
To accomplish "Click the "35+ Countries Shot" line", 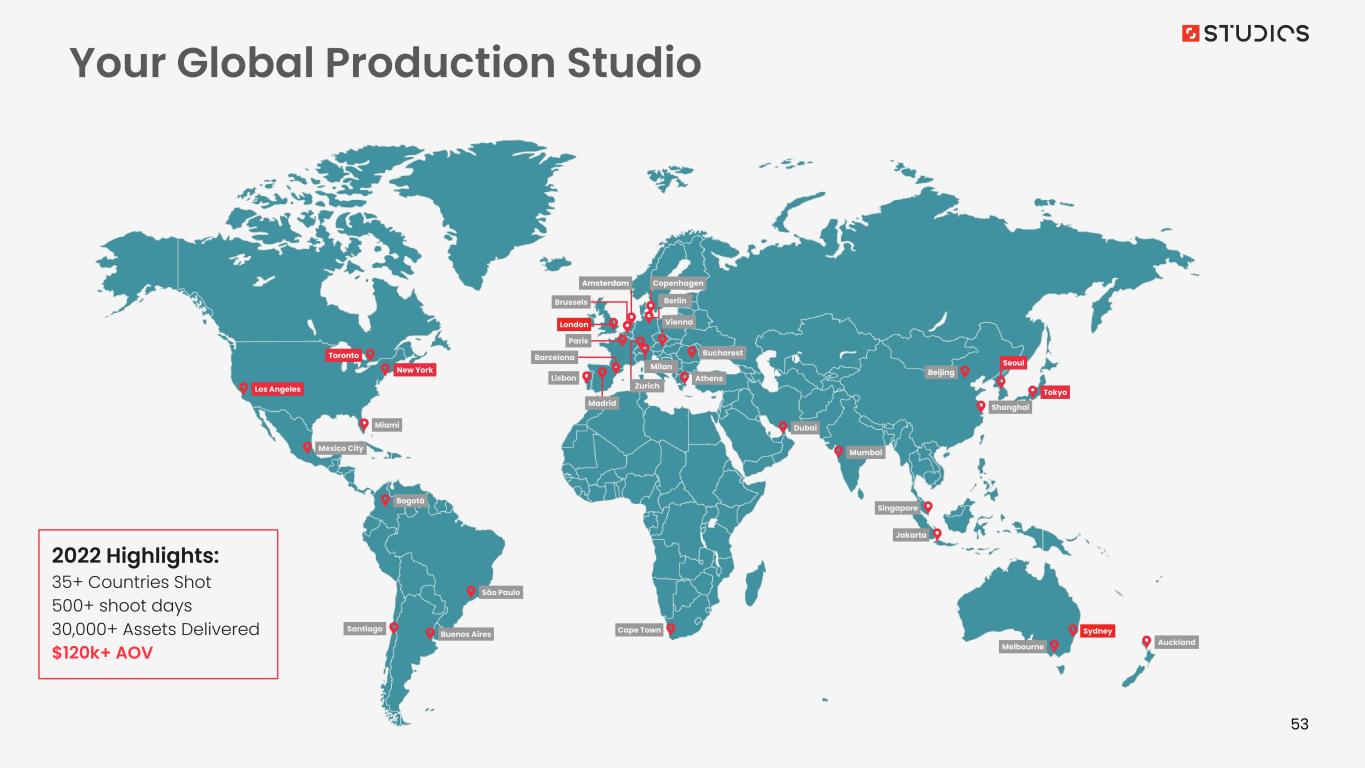I will point(131,582).
